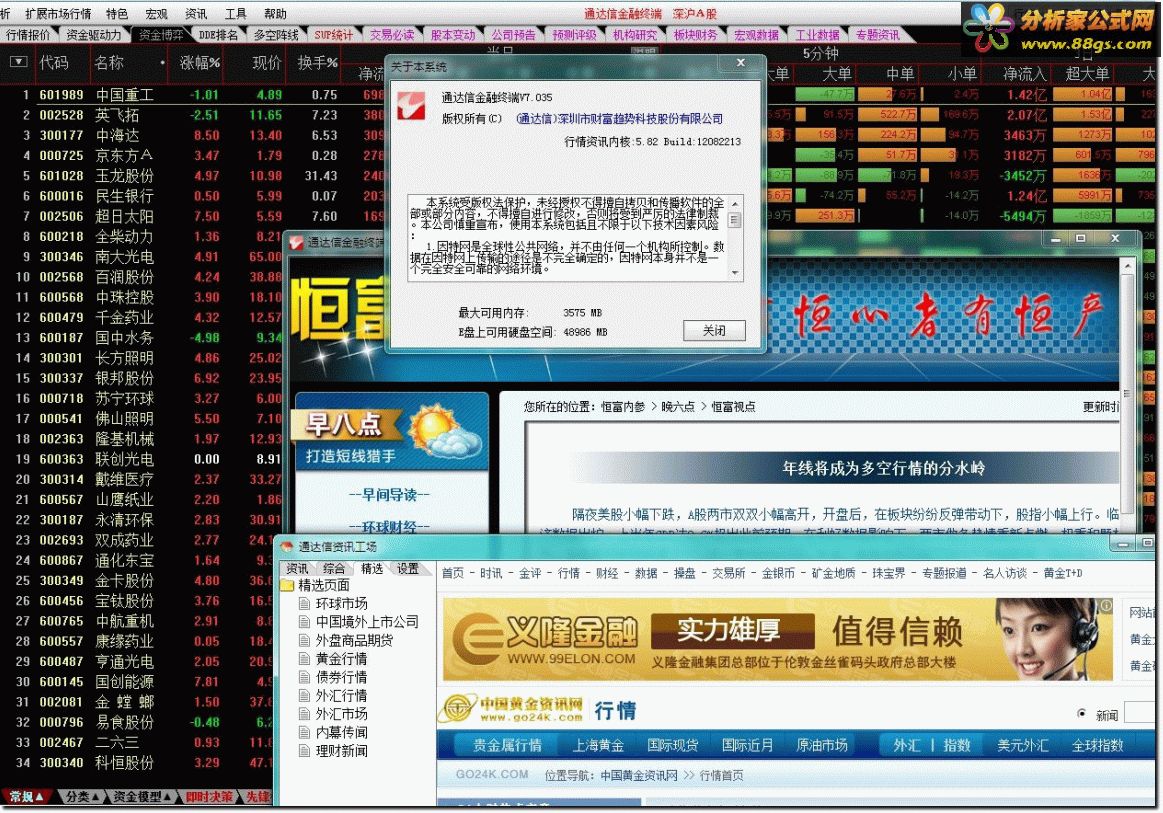Switch to the 行情报价 tab
1163x813 pixels.
click(x=28, y=35)
